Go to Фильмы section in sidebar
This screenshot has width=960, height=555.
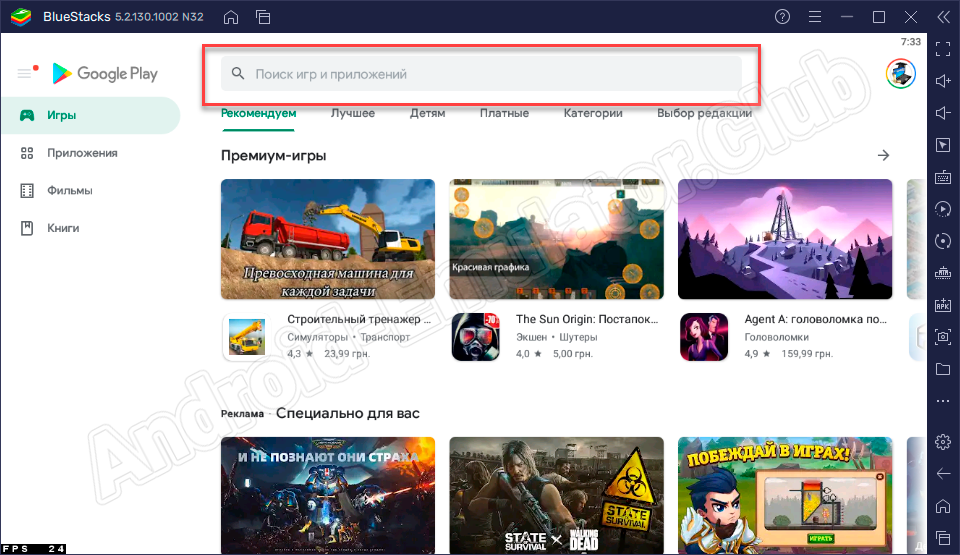[x=70, y=190]
